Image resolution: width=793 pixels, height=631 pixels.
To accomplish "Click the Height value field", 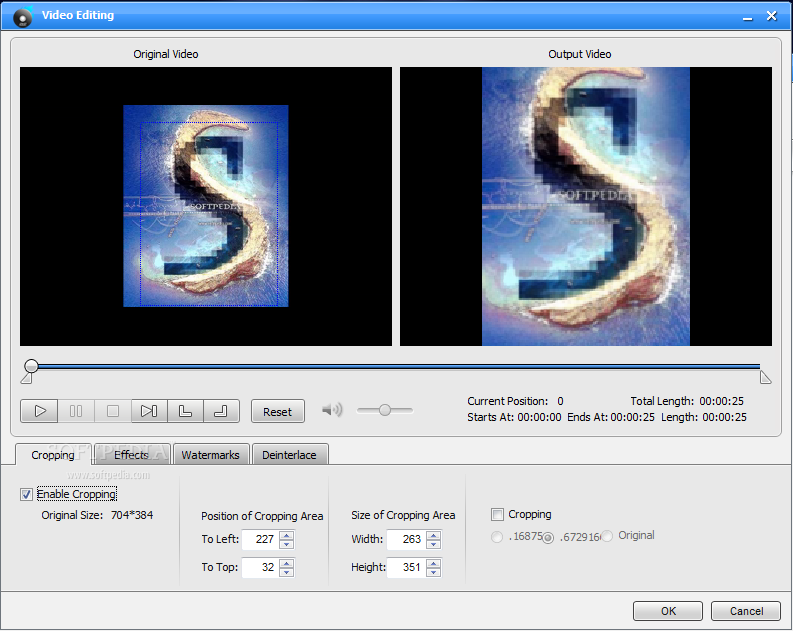I will (x=407, y=567).
